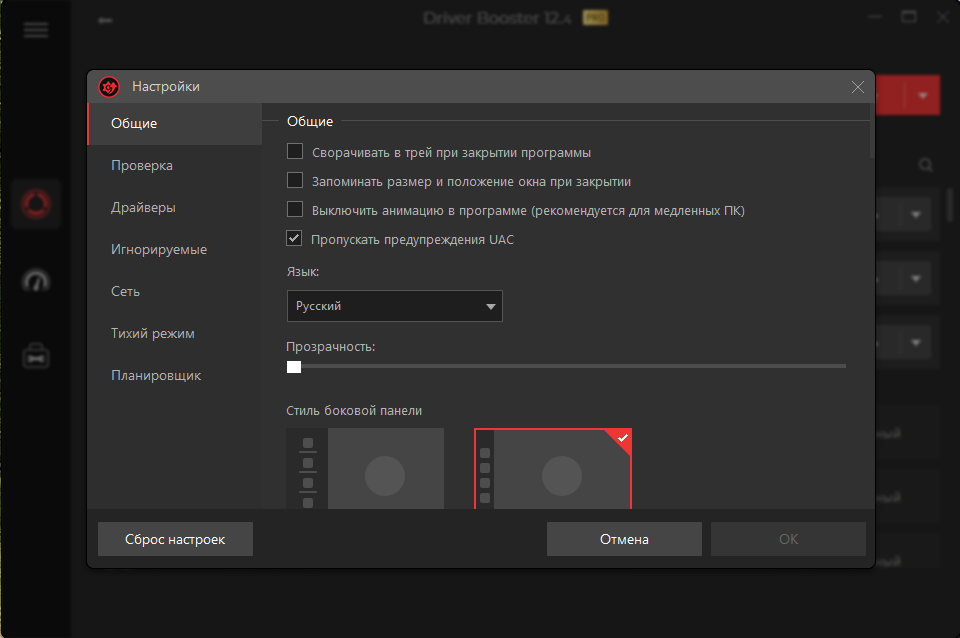This screenshot has height=638, width=960.
Task: Switch to Игнорируемые section
Action: (174, 250)
